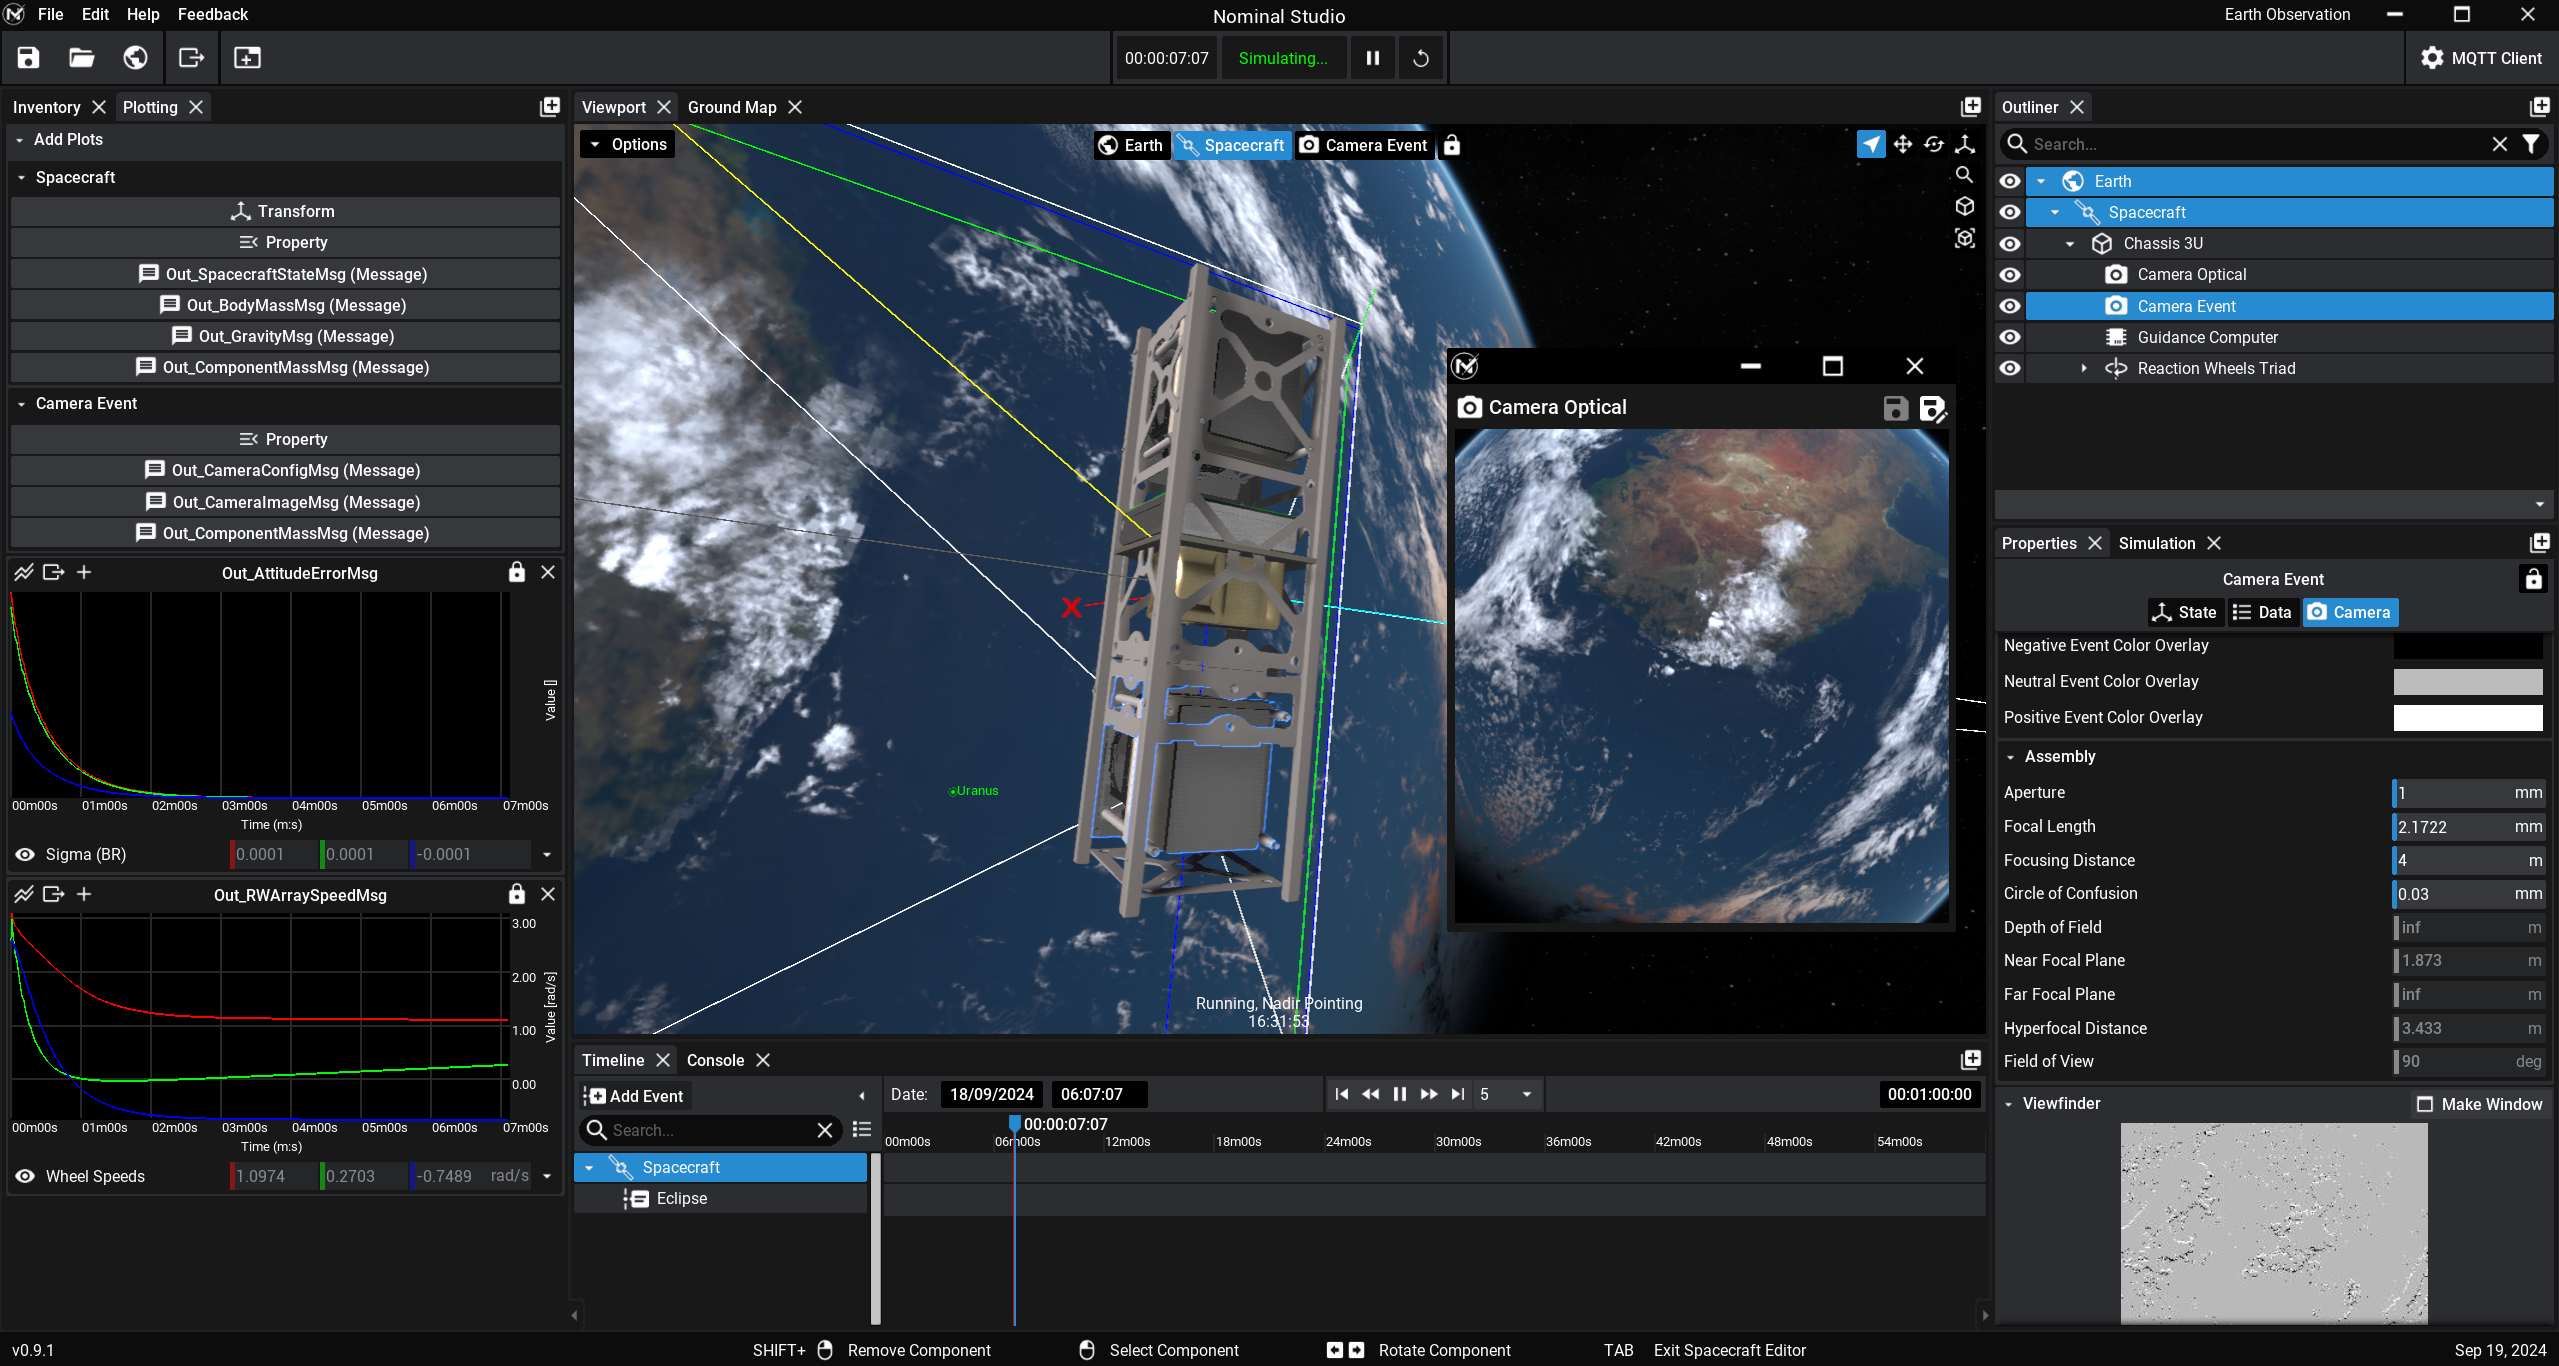Click the Outliner filter funnel icon
This screenshot has width=2559, height=1366.
pos(2531,144)
